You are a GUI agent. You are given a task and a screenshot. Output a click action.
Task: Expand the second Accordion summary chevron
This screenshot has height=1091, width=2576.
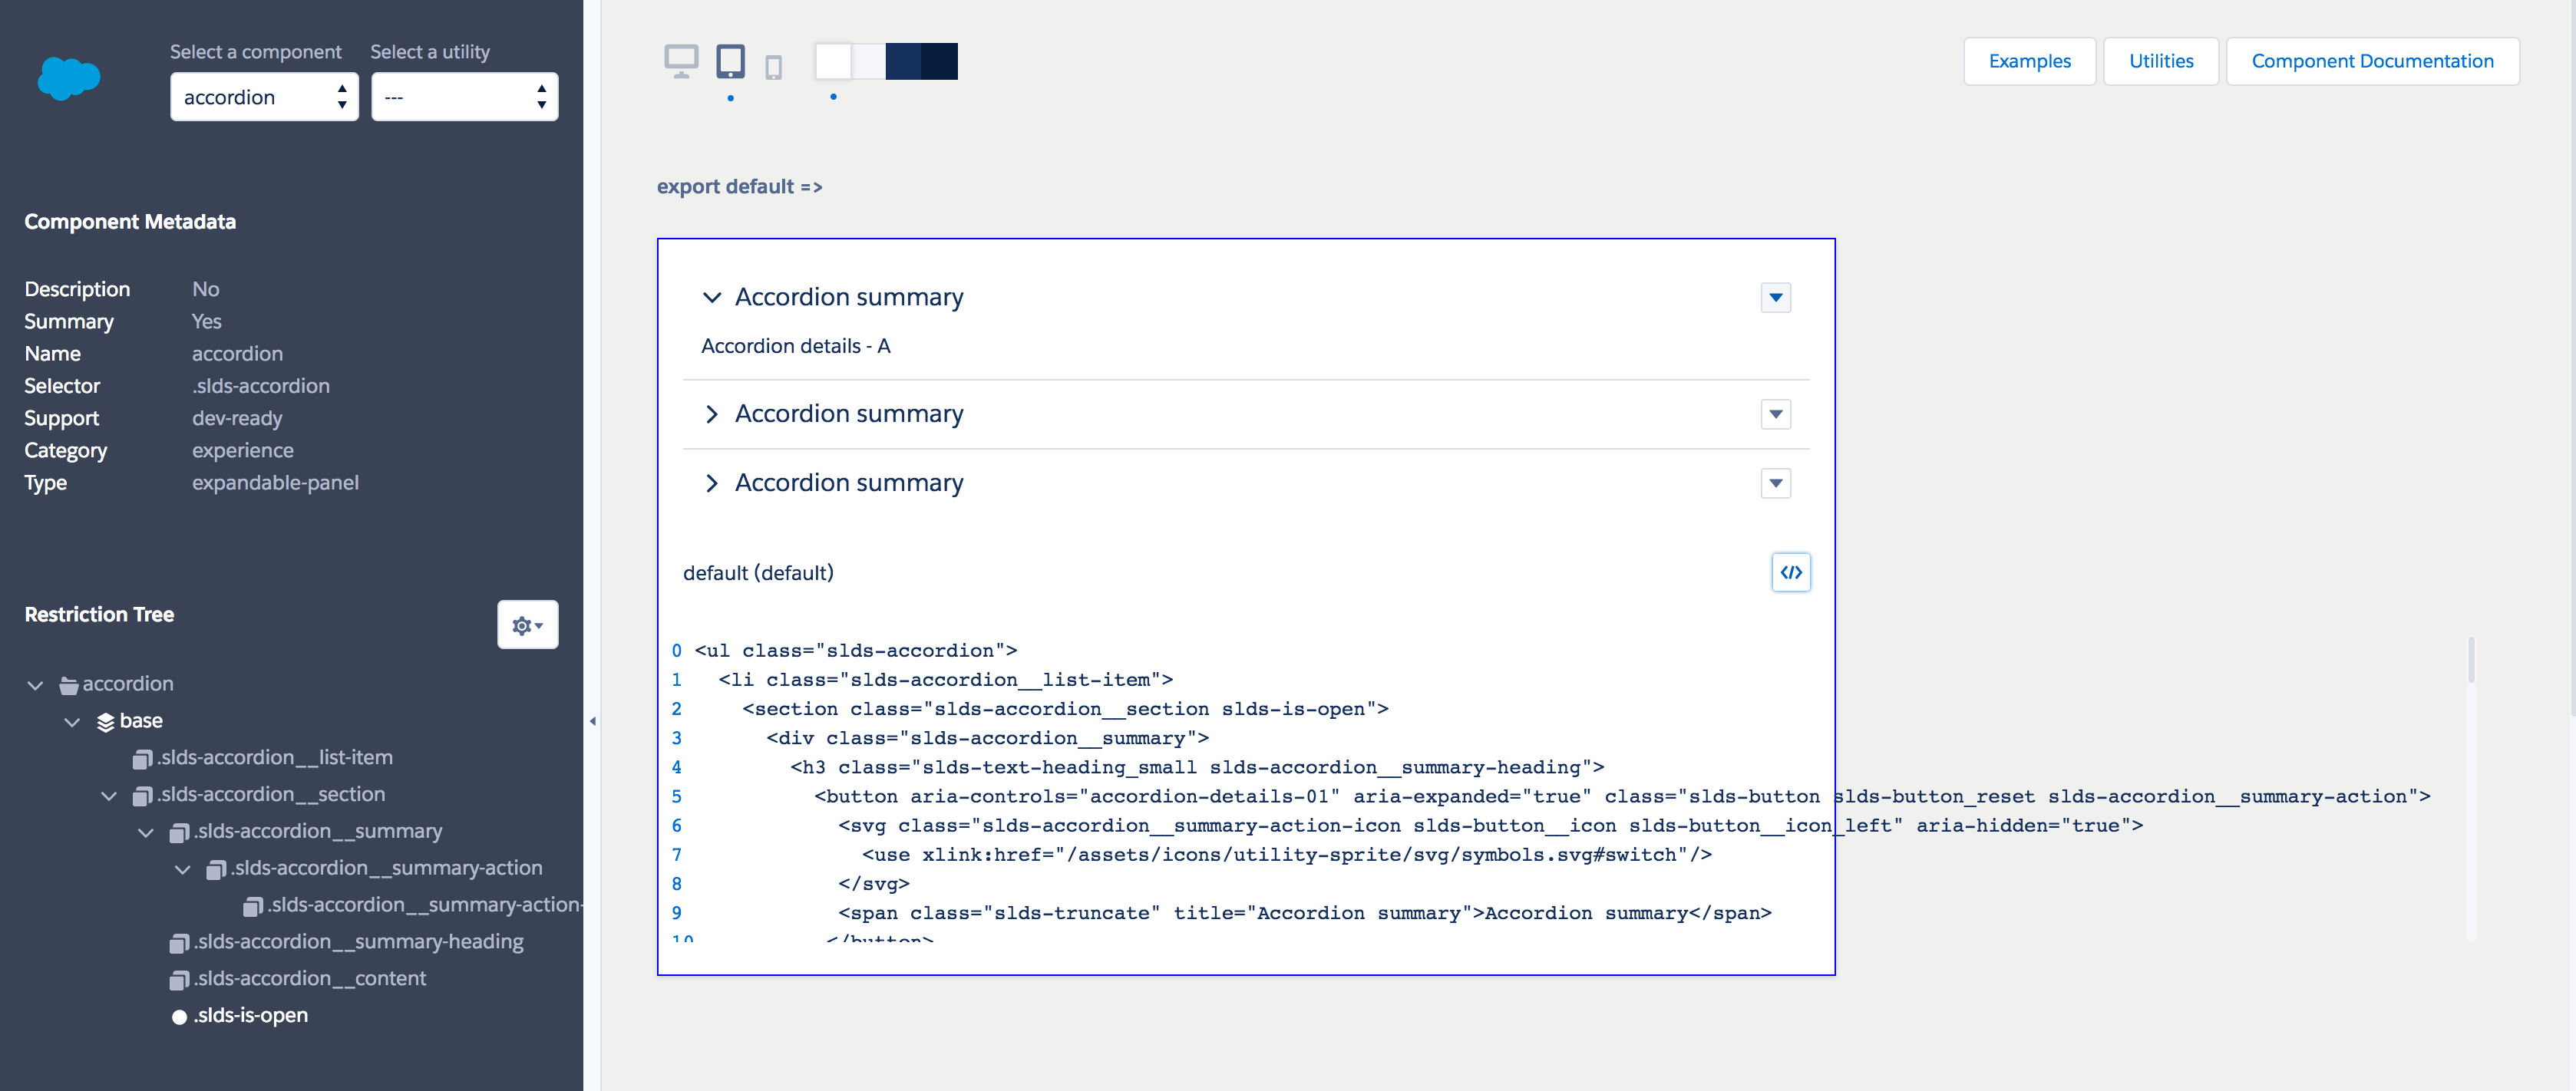click(x=712, y=414)
